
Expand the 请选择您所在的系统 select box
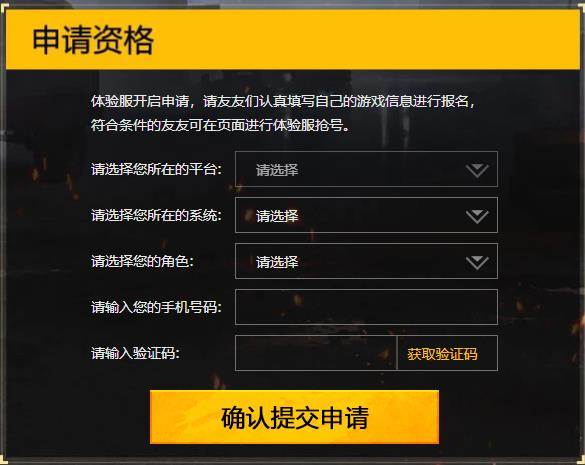point(366,215)
